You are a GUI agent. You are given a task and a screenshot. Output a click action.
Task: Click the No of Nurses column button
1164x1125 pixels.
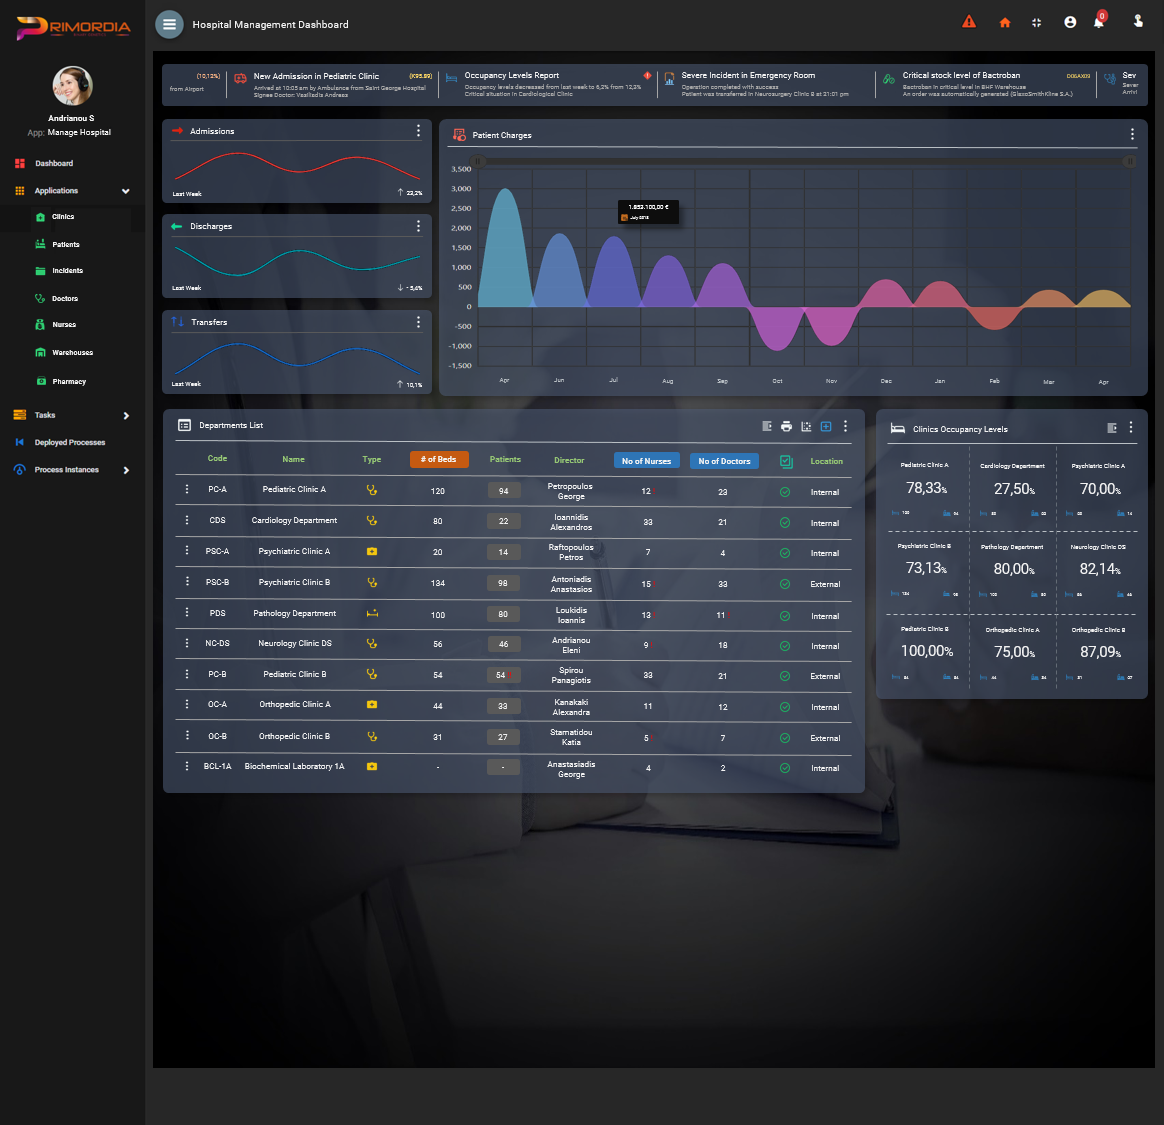point(646,461)
